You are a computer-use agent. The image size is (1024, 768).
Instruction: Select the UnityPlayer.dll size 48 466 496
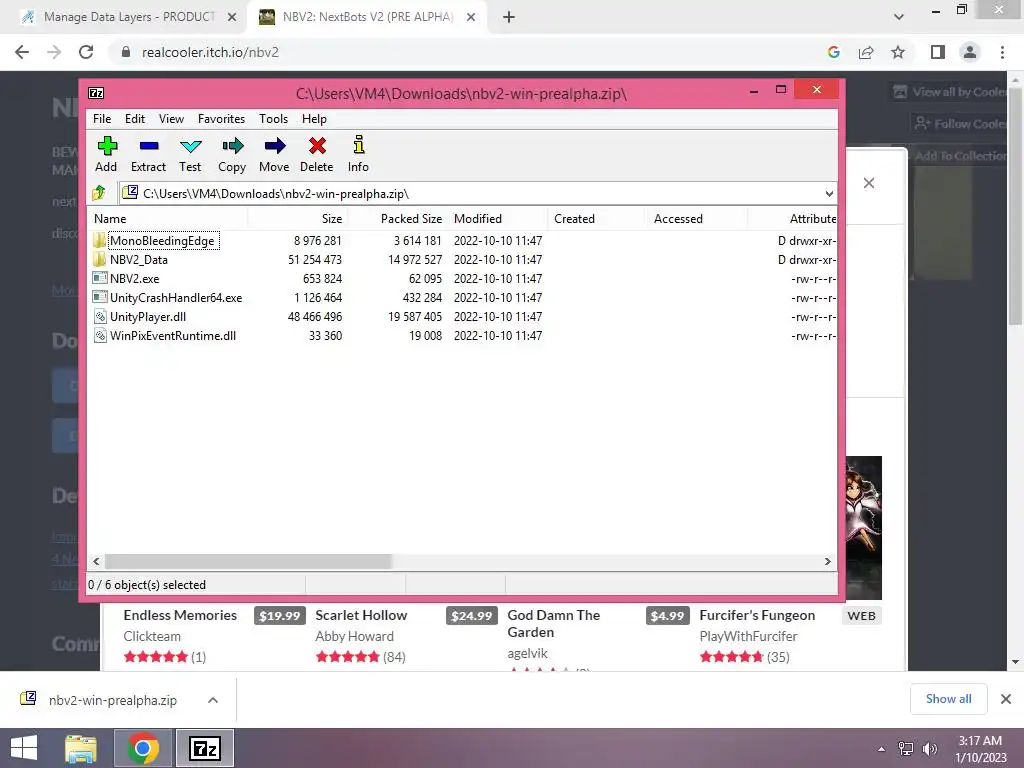(315, 317)
